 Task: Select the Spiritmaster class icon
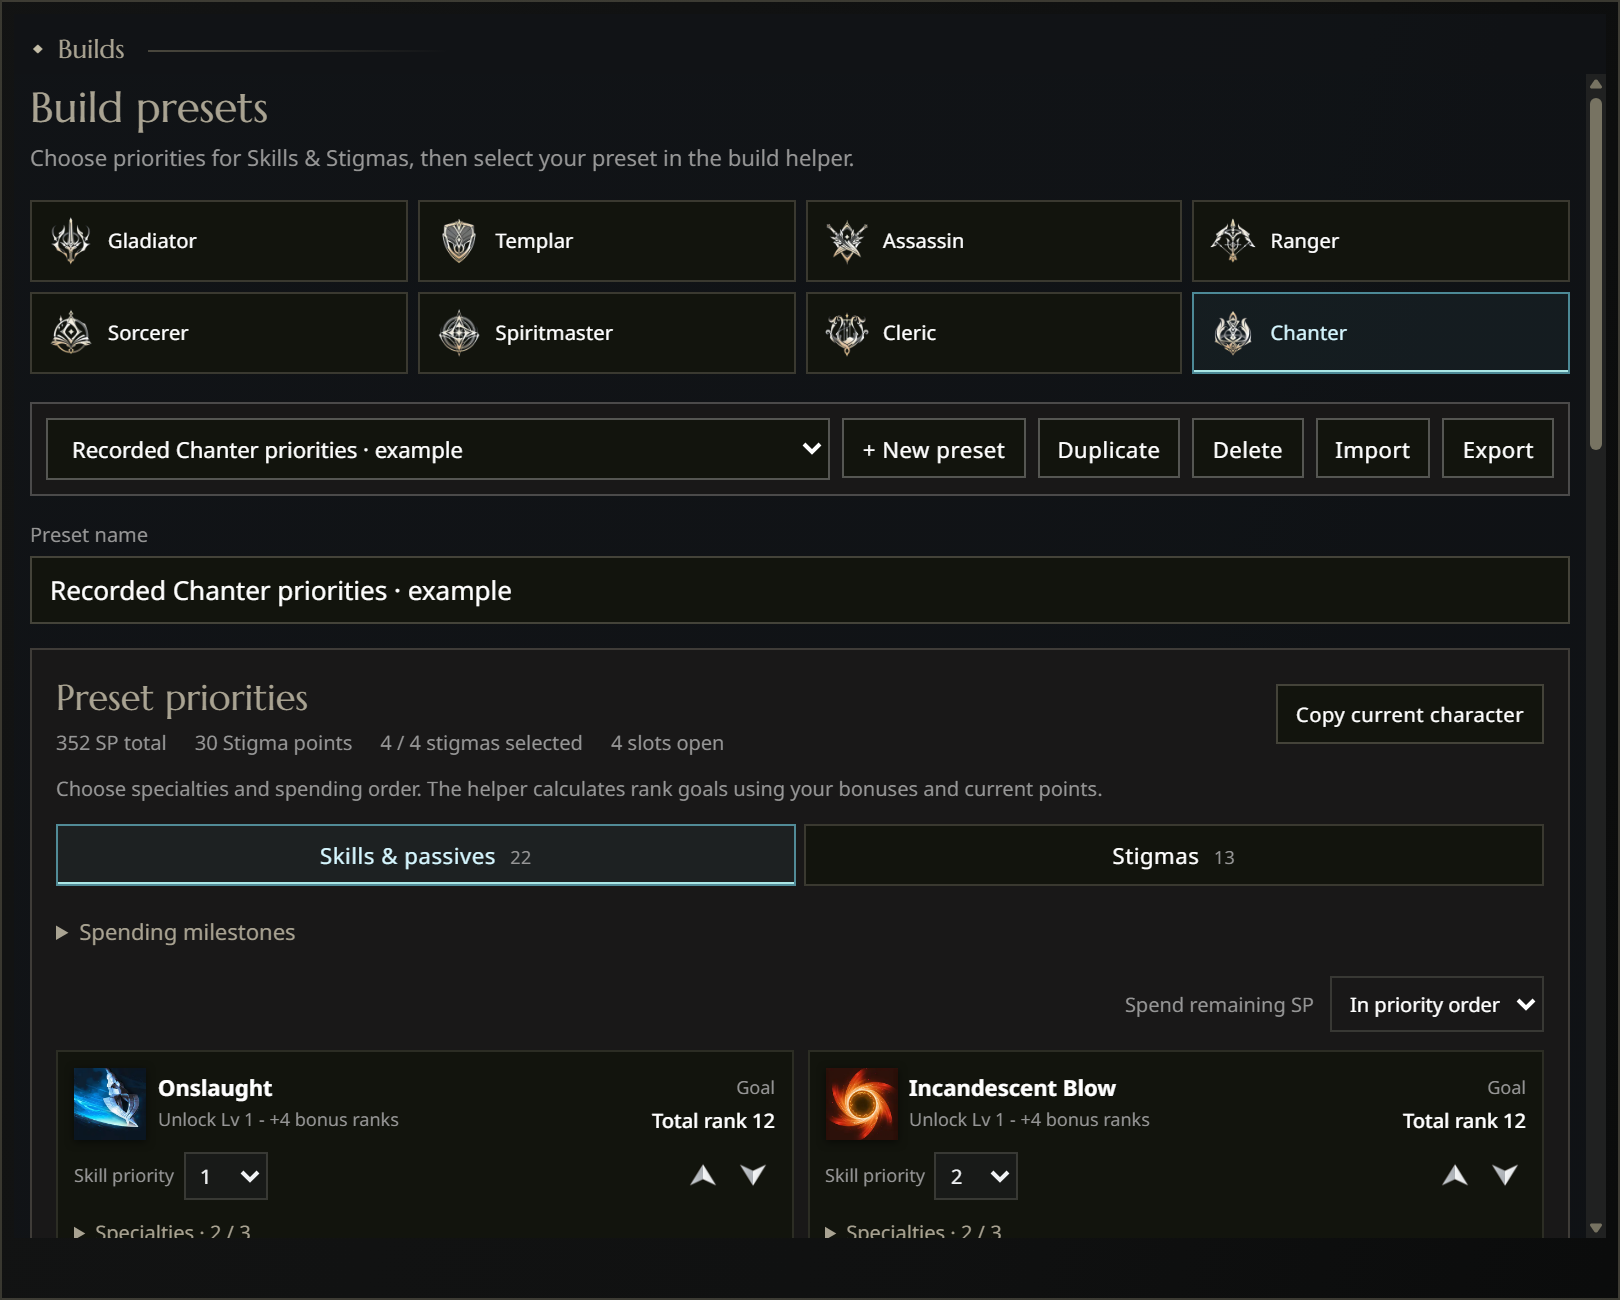tap(459, 333)
